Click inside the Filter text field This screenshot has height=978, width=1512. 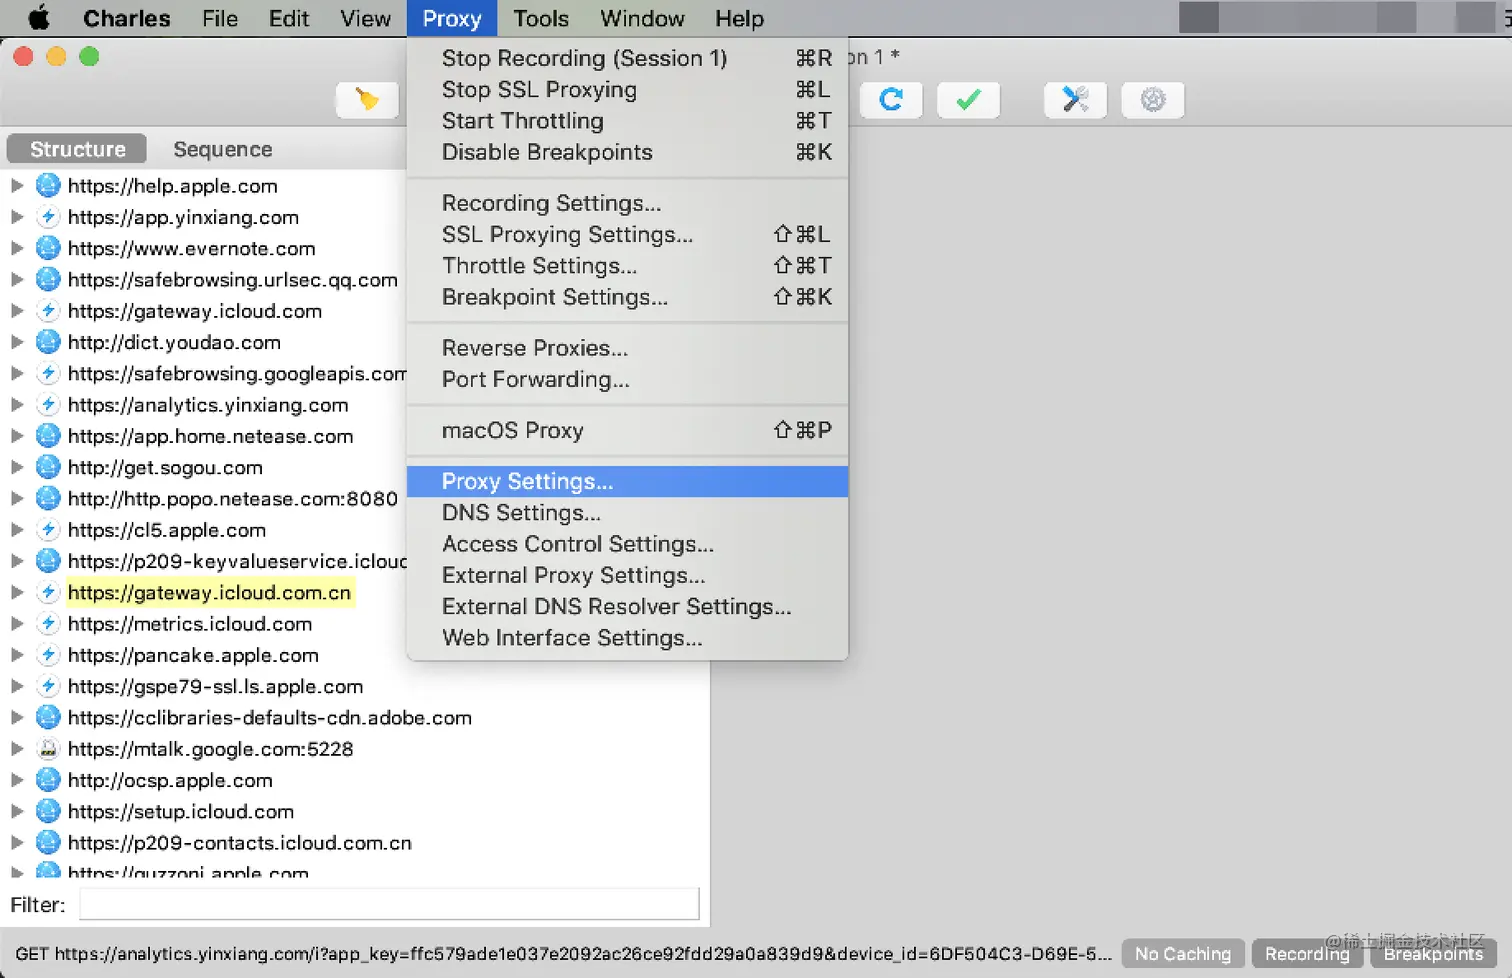pos(389,904)
